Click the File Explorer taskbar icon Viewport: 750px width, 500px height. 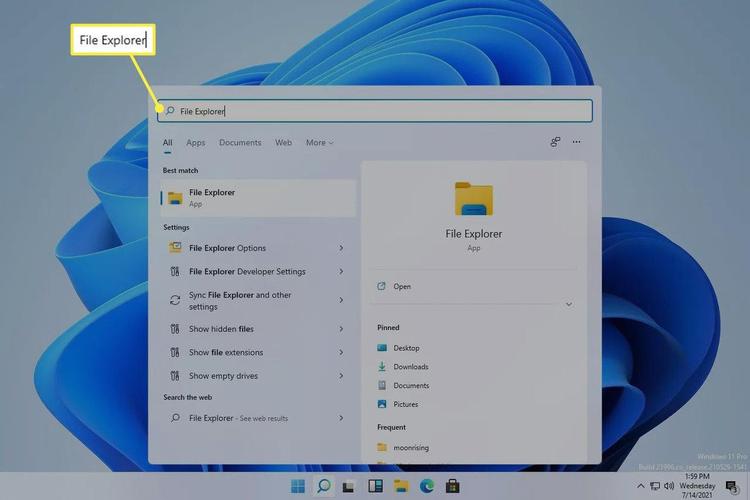401,487
